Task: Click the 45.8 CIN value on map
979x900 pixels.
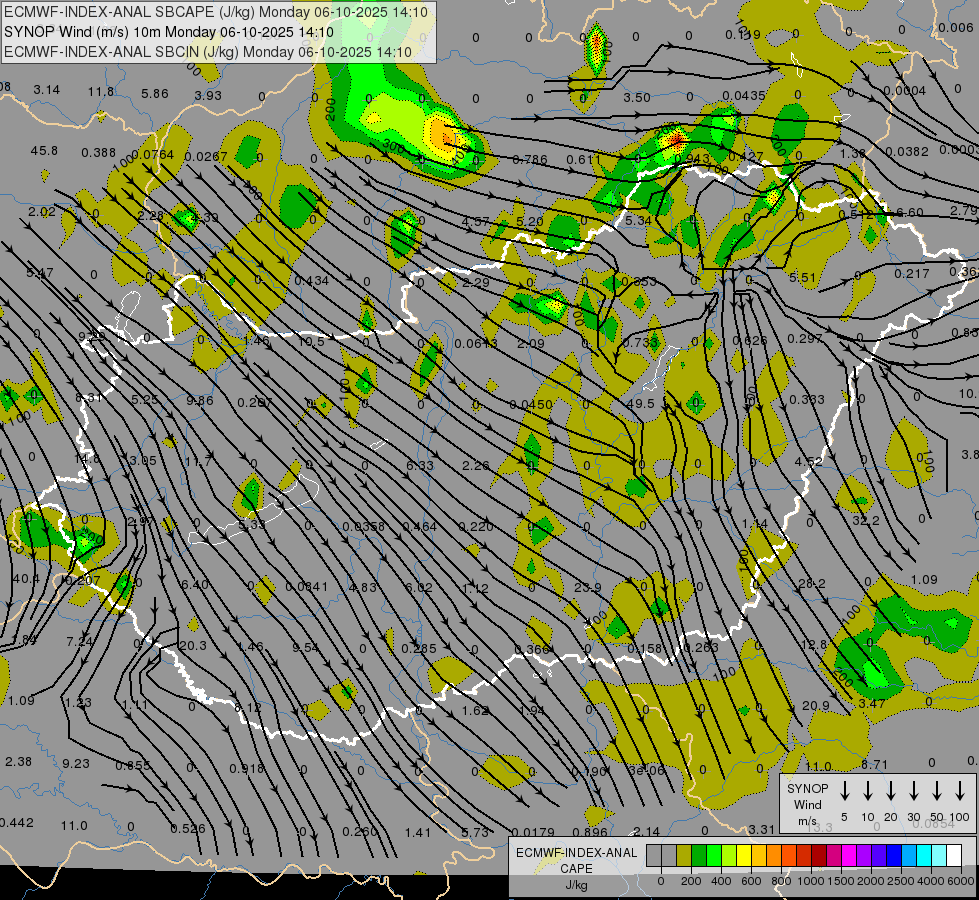Action: [x=44, y=151]
